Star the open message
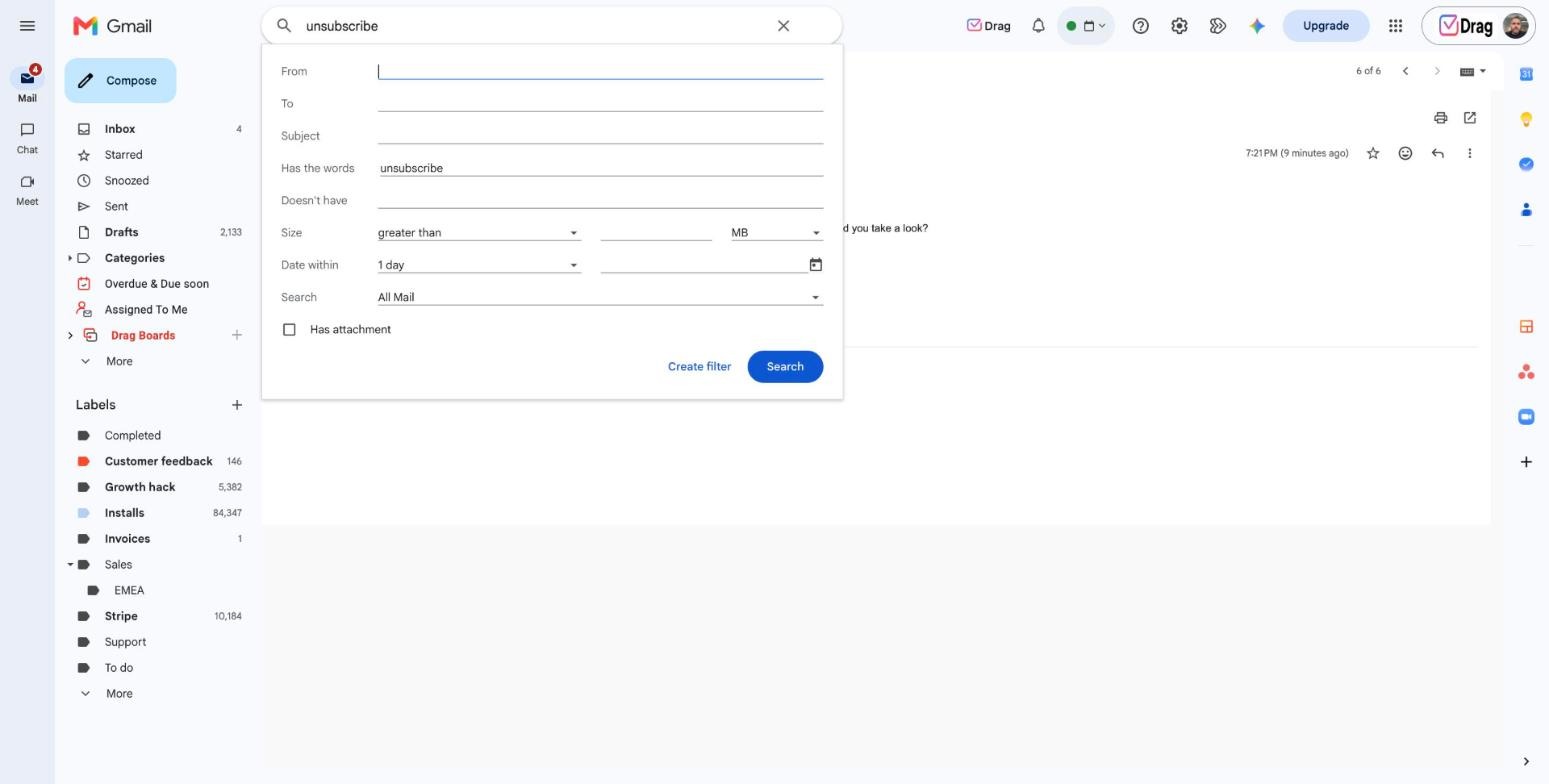1549x784 pixels. pos(1373,153)
